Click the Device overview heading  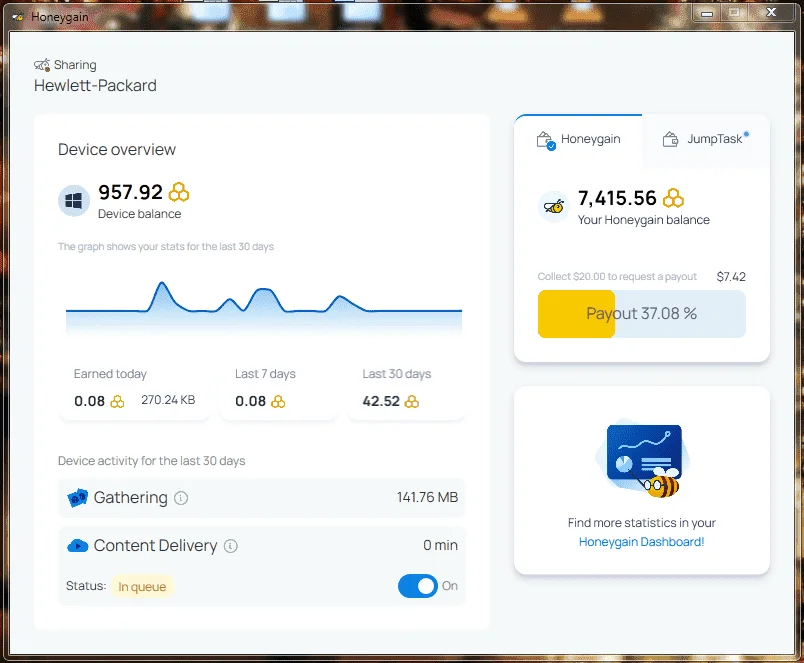(117, 150)
